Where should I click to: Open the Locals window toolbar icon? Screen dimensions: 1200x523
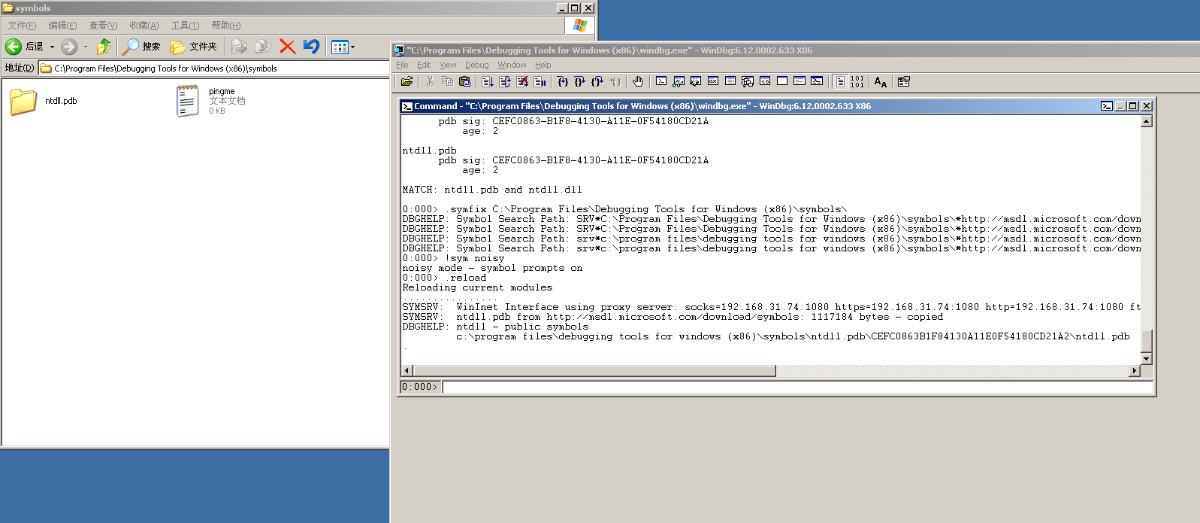point(696,81)
